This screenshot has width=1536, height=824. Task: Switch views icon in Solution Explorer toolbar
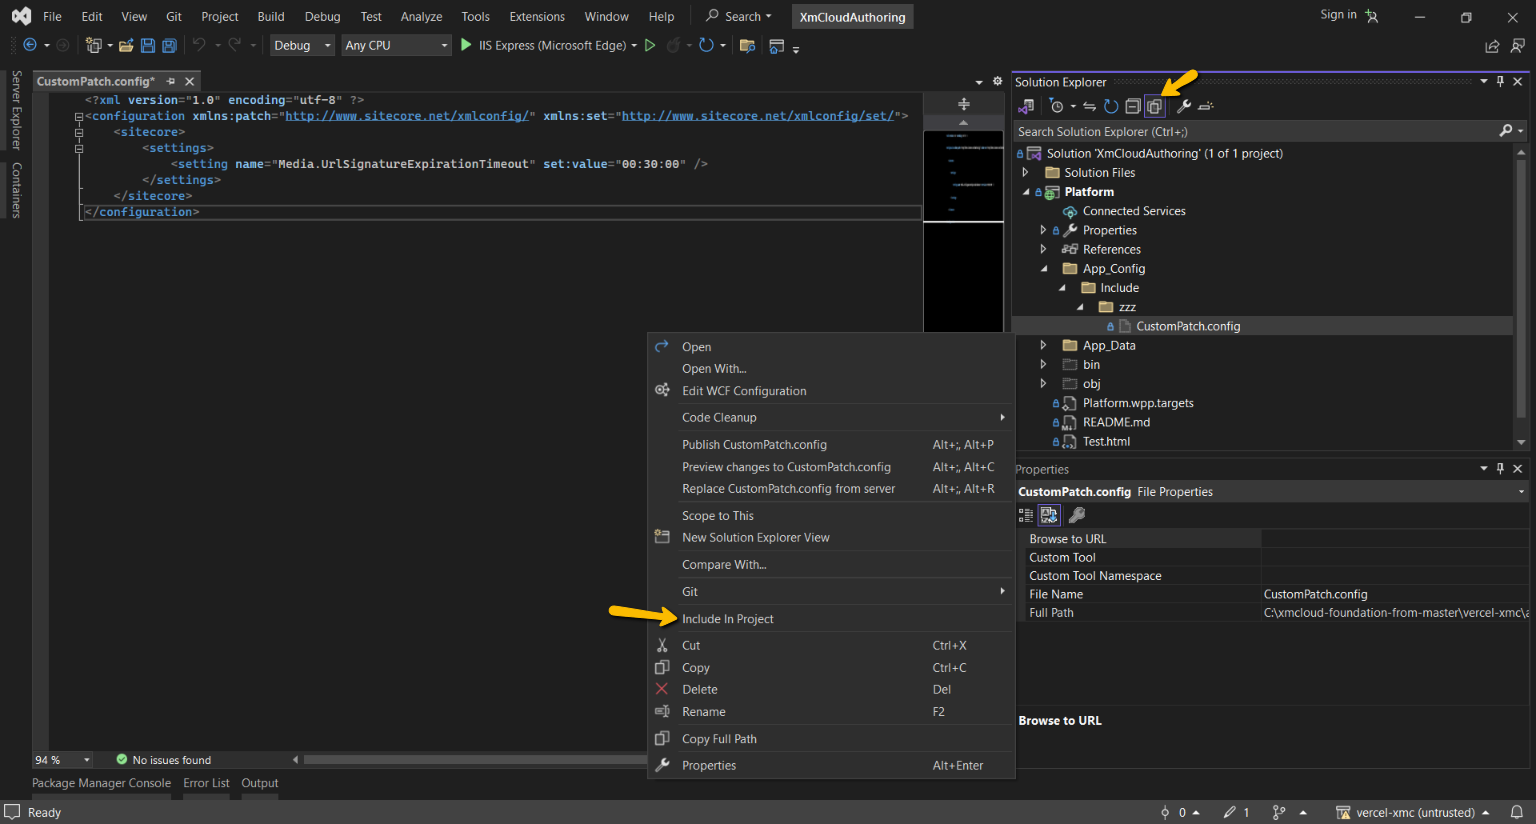coord(1026,106)
